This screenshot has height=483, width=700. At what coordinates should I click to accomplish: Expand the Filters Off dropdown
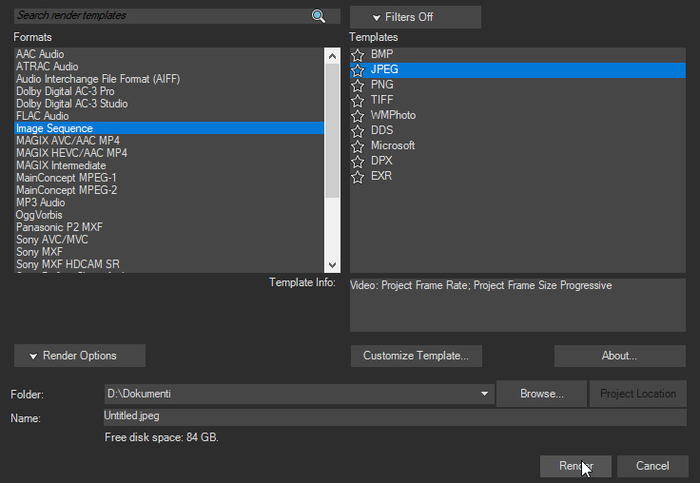coord(415,17)
